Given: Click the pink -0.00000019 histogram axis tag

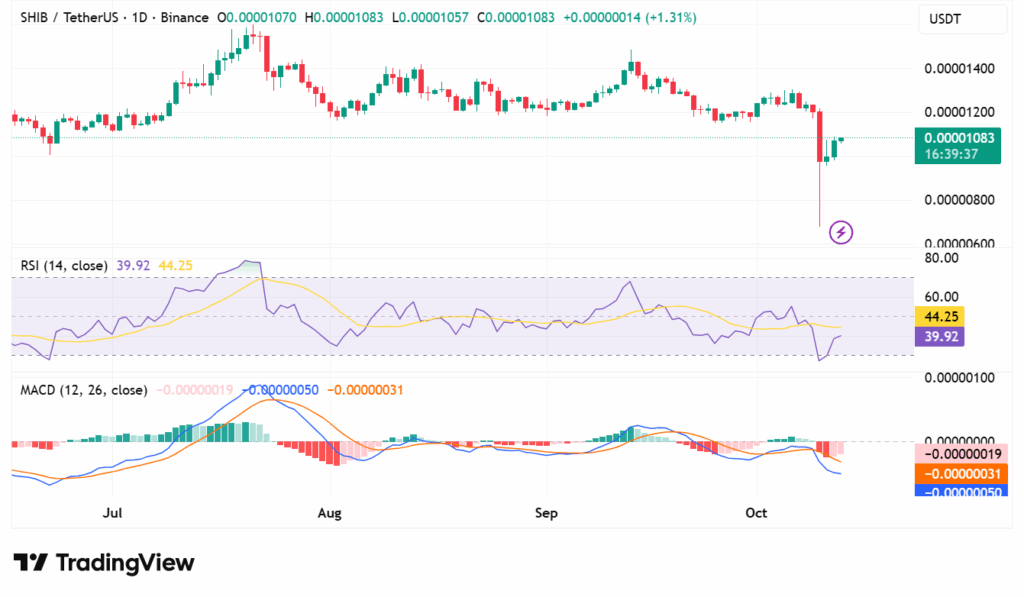Looking at the screenshot, I should click(x=958, y=455).
